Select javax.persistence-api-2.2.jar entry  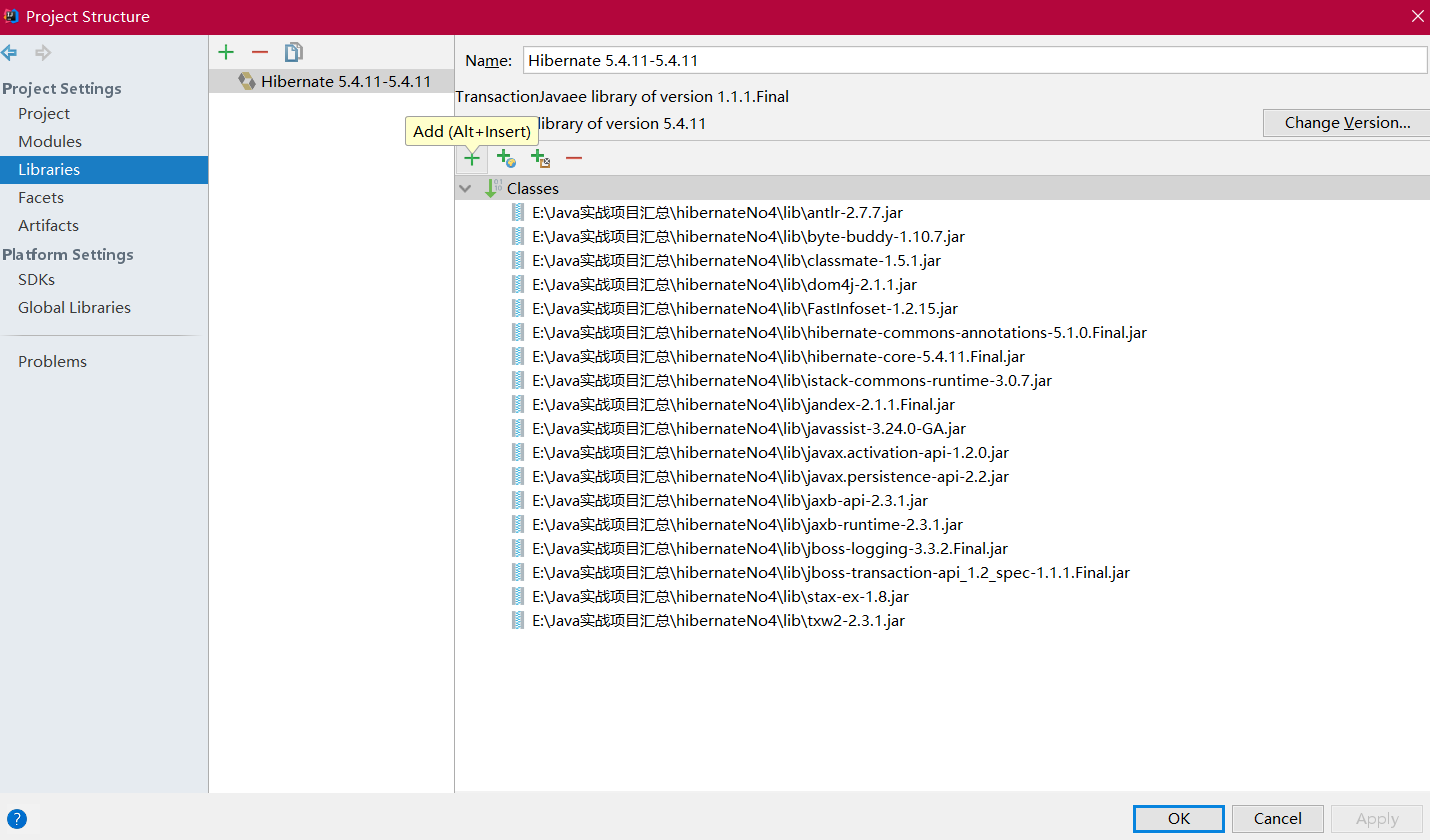770,476
